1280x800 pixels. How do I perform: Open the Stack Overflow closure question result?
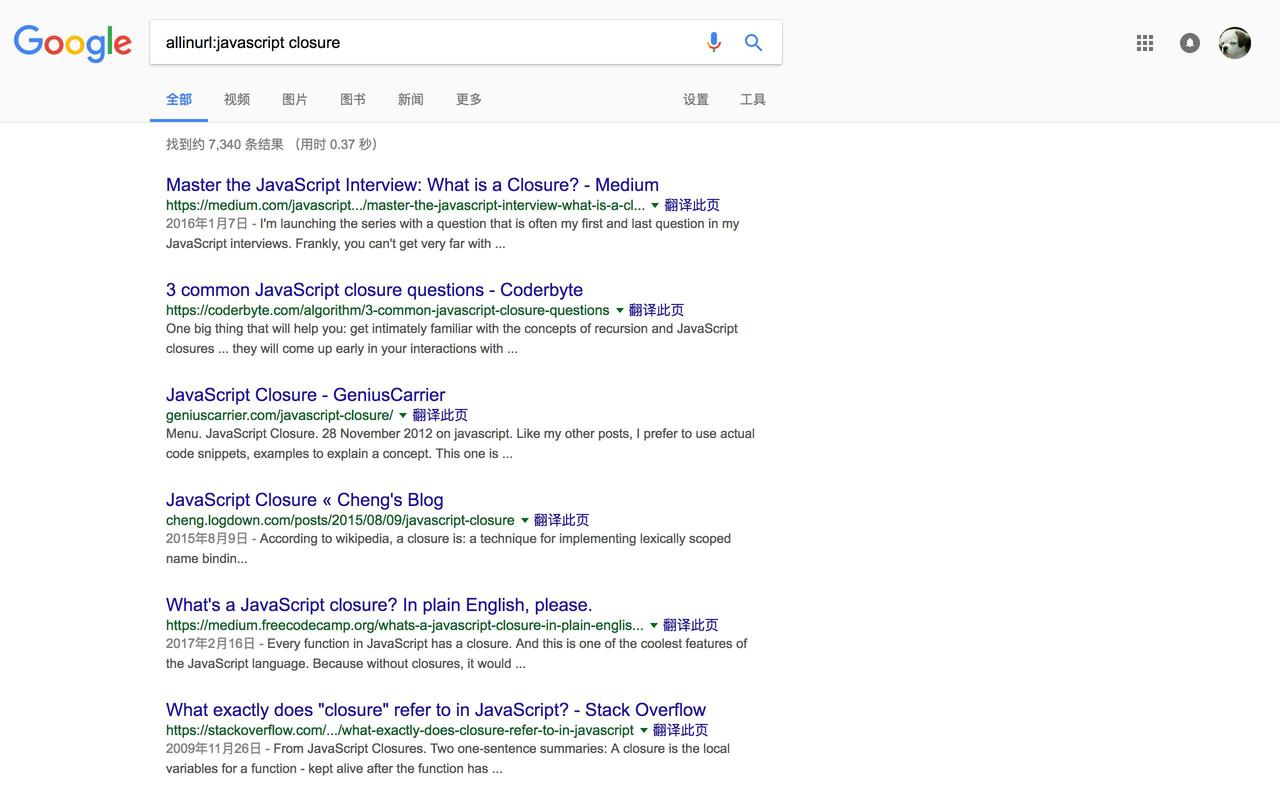click(x=436, y=710)
